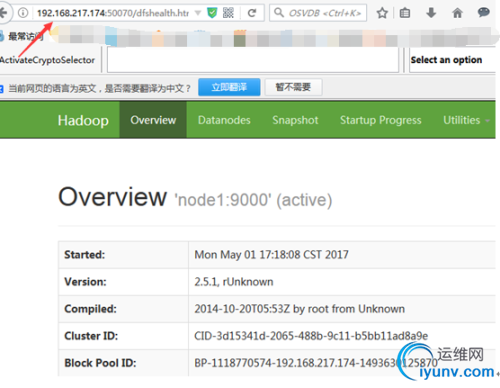The height and width of the screenshot is (388, 500).
Task: Open the 'Select an option' dropdown
Action: point(452,60)
